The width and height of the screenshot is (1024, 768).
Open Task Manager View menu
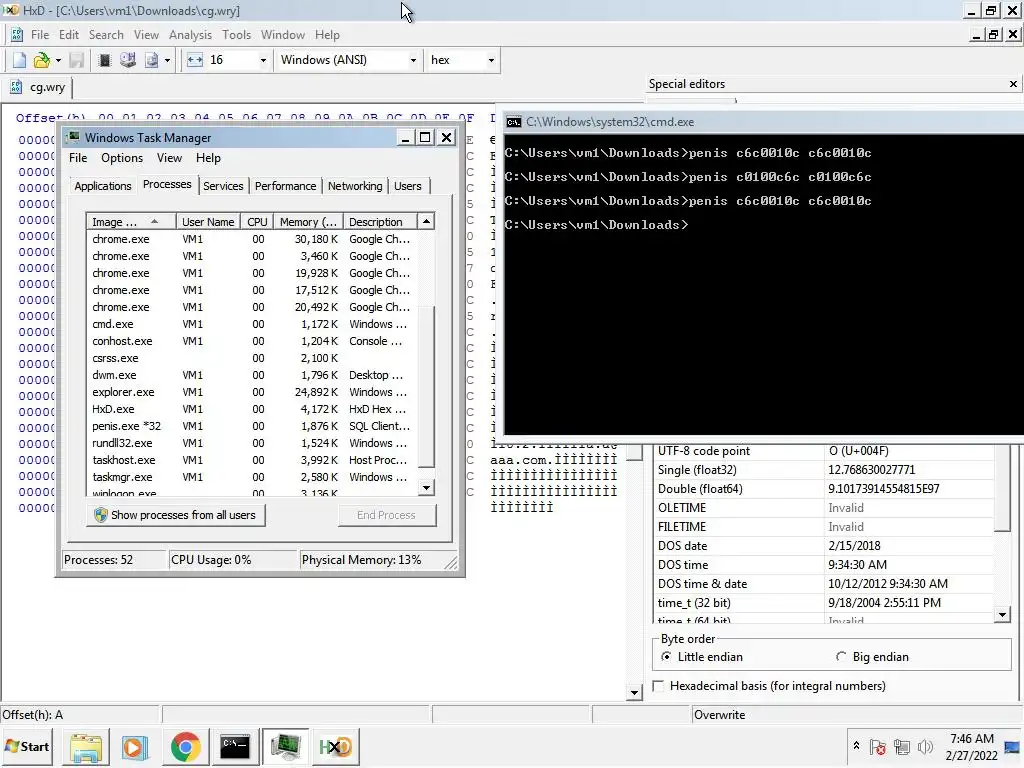click(169, 158)
